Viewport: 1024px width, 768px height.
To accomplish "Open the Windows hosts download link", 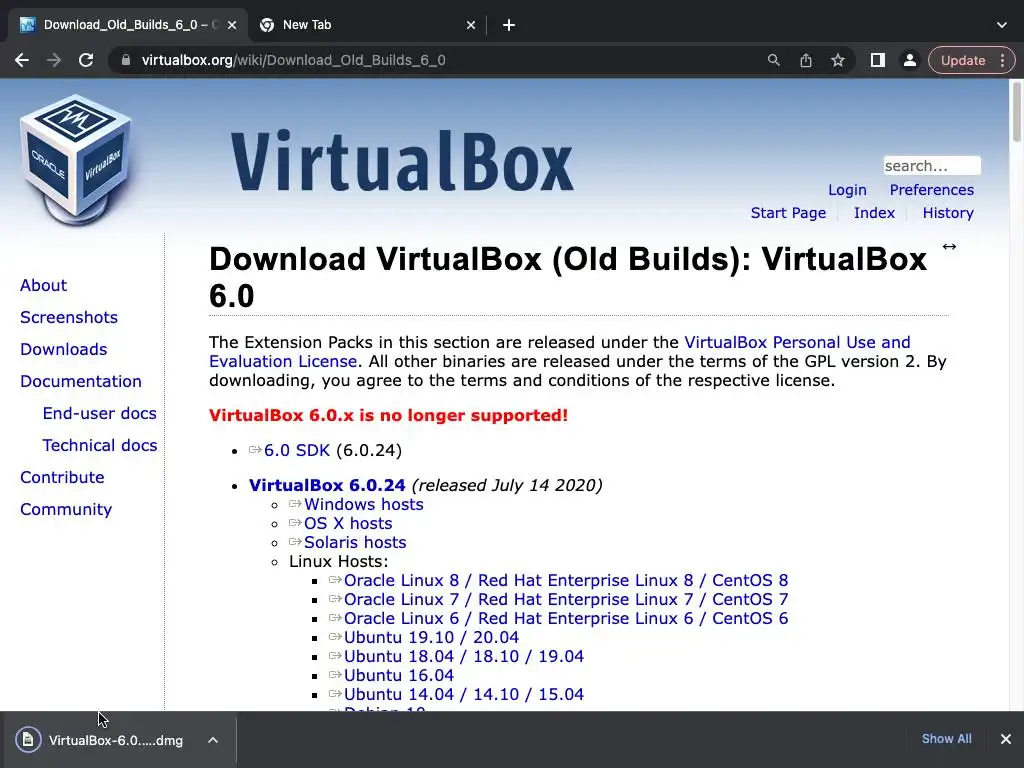I will [364, 504].
